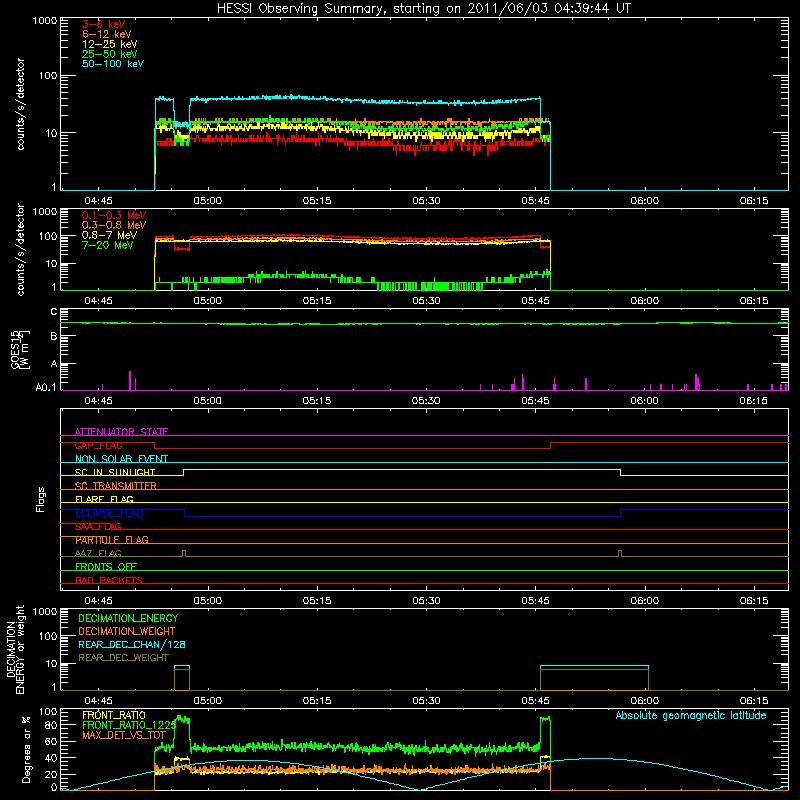Select the ECLIPSE_FLAG label

(x=109, y=513)
